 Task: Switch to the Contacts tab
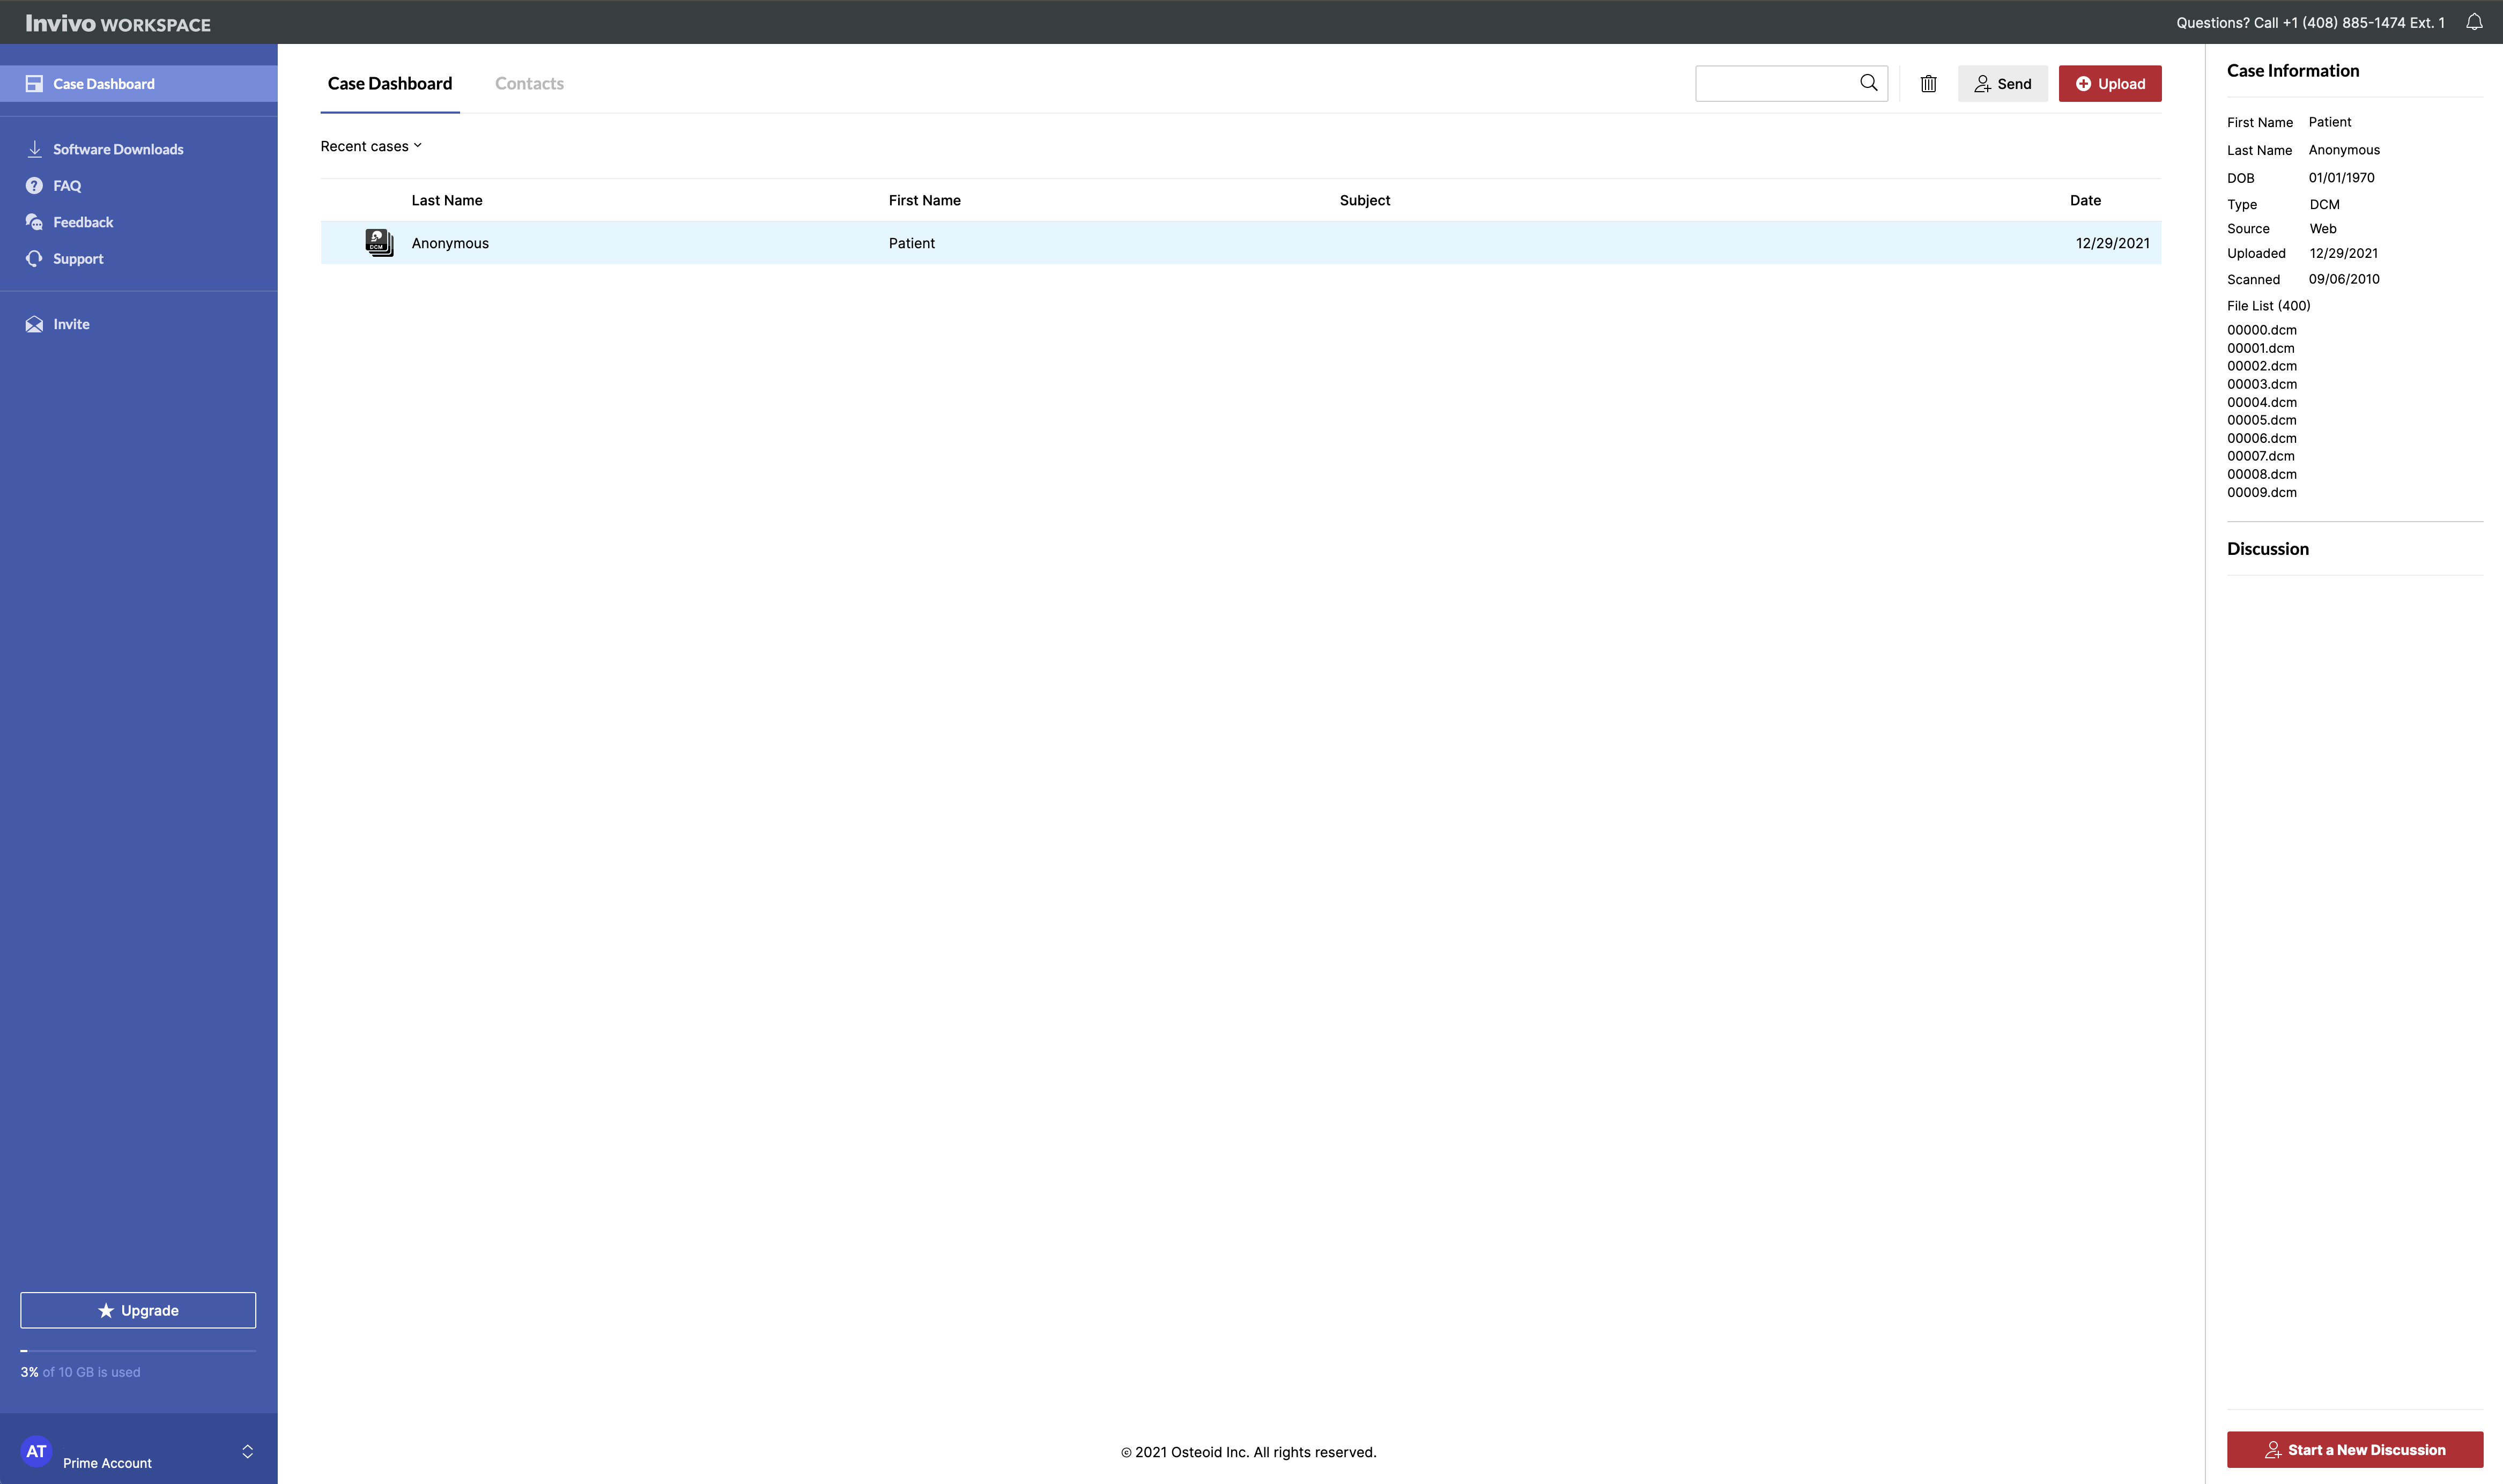529,83
